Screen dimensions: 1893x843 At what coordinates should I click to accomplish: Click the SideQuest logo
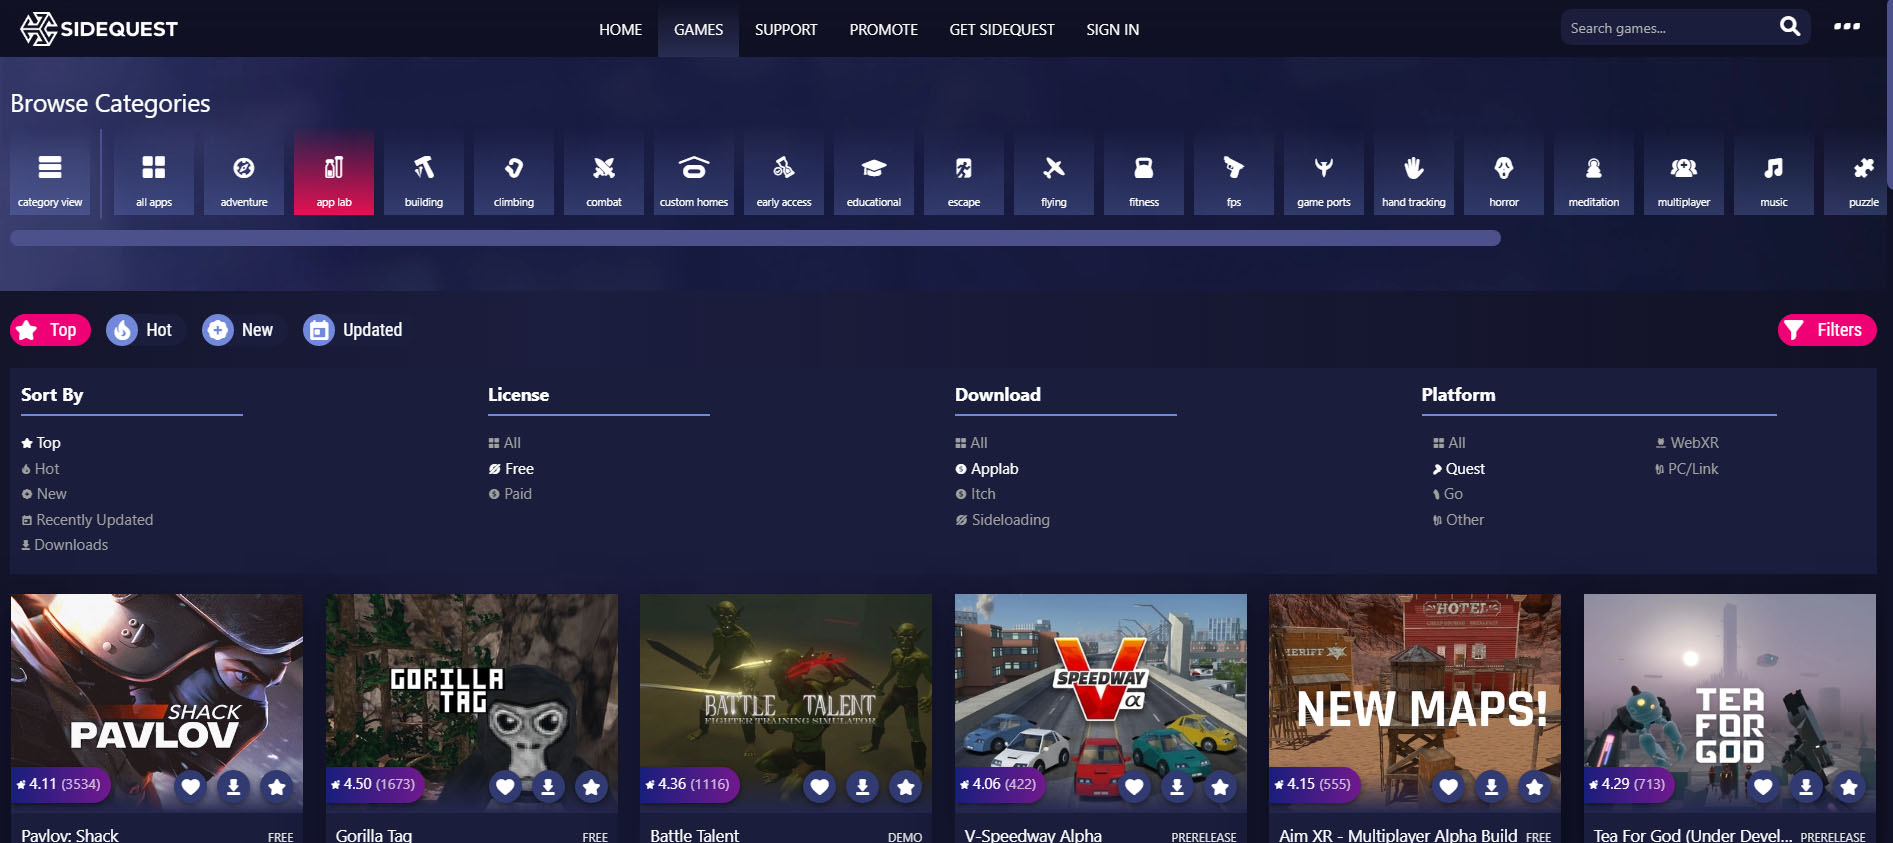coord(99,29)
